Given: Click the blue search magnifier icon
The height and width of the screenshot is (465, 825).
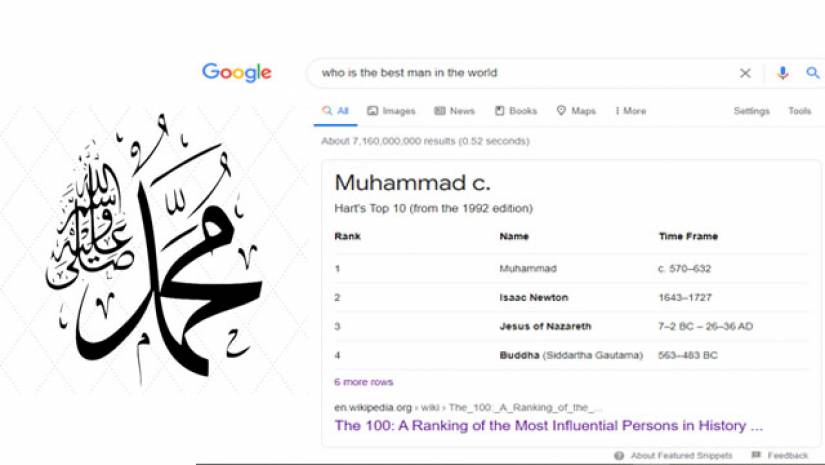Looking at the screenshot, I should pyautogui.click(x=813, y=73).
